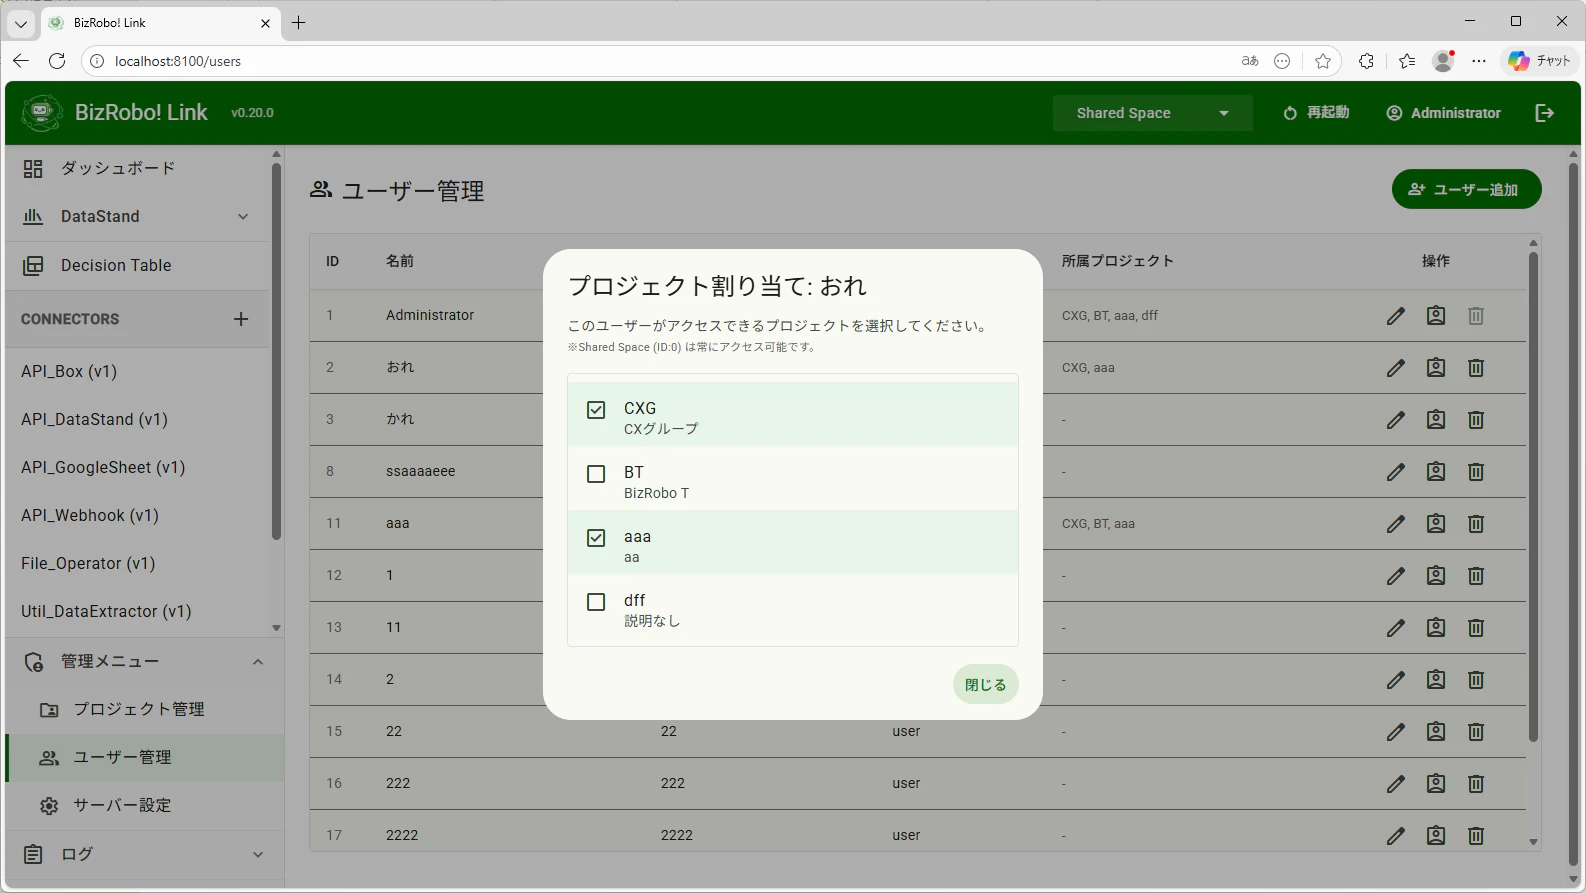Edit user ssaaaaeee with pencil icon
This screenshot has width=1586, height=893.
(x=1396, y=472)
